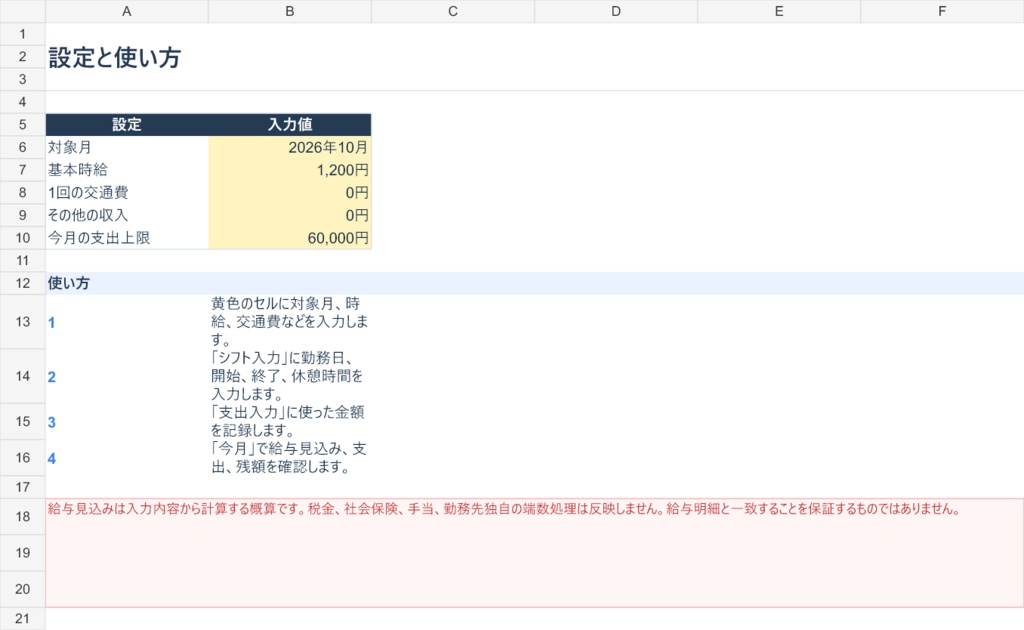Select the 2026年10月 input cell
The height and width of the screenshot is (630, 1024).
(290, 148)
